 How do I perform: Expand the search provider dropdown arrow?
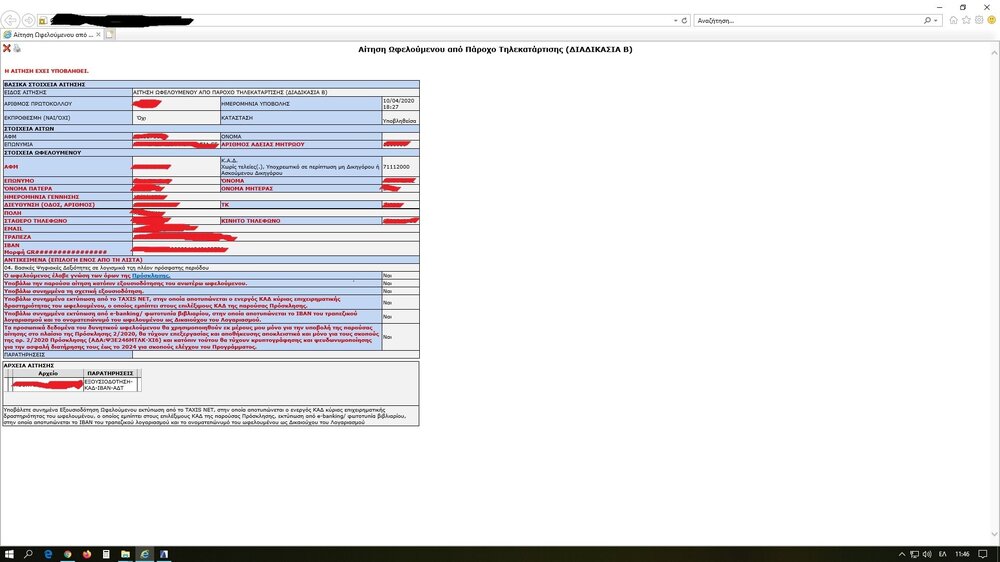[x=937, y=20]
